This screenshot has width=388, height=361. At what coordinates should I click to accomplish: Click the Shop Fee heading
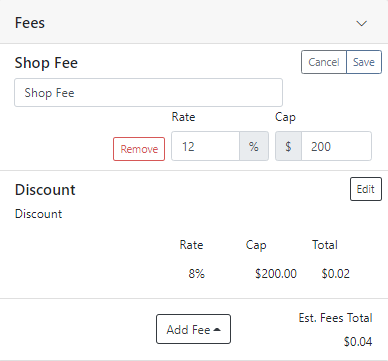[46, 63]
